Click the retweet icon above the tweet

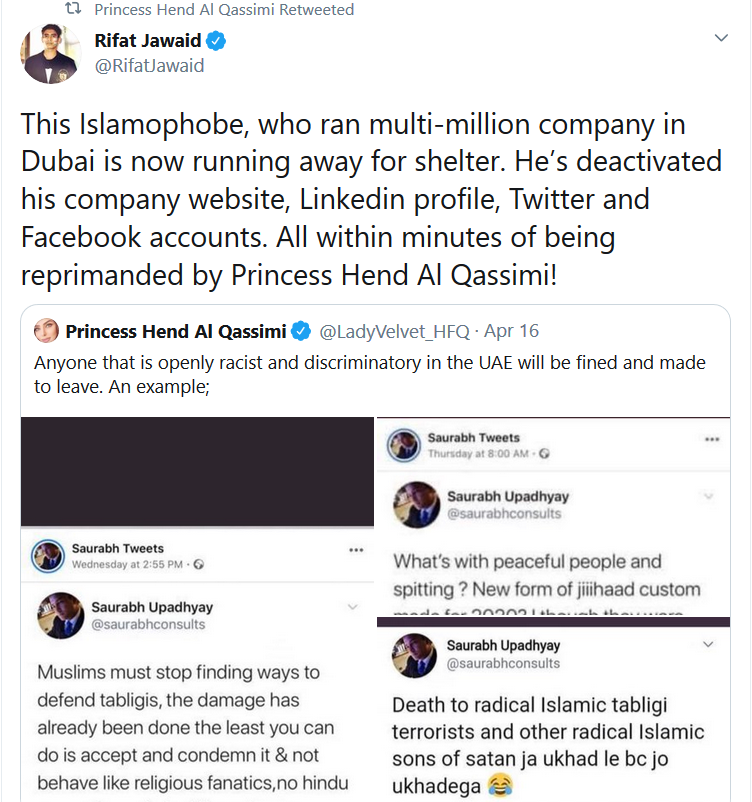click(x=73, y=10)
